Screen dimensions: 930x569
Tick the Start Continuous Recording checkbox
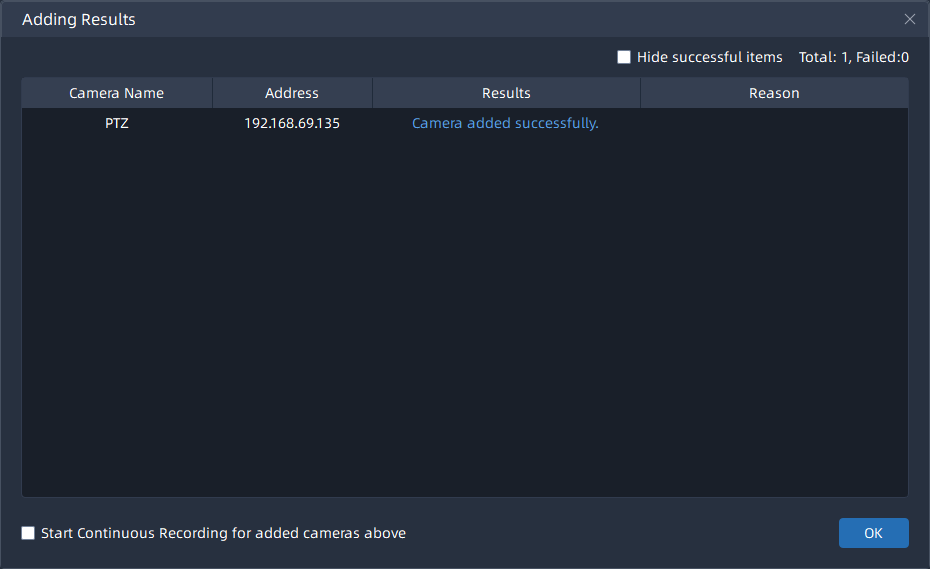click(28, 533)
